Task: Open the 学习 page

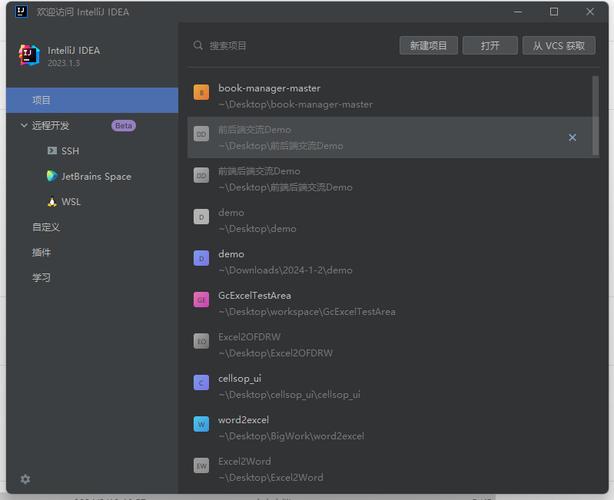Action: point(42,278)
